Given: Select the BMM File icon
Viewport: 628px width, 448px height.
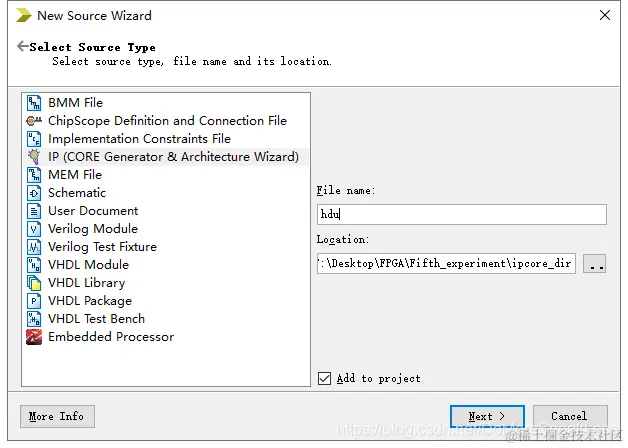Looking at the screenshot, I should pyautogui.click(x=34, y=103).
